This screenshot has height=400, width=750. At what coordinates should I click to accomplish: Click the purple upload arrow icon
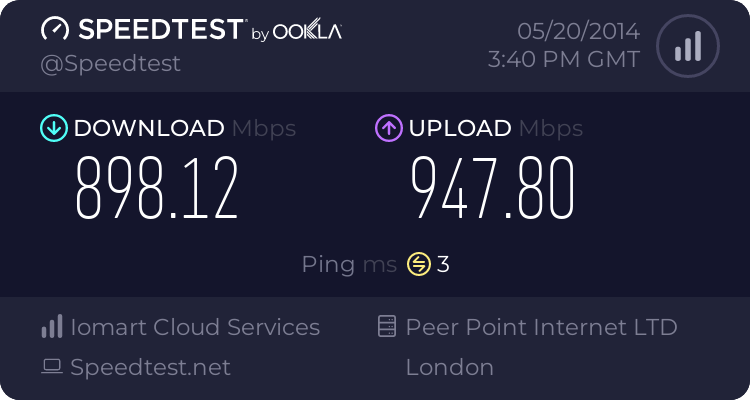pos(388,128)
